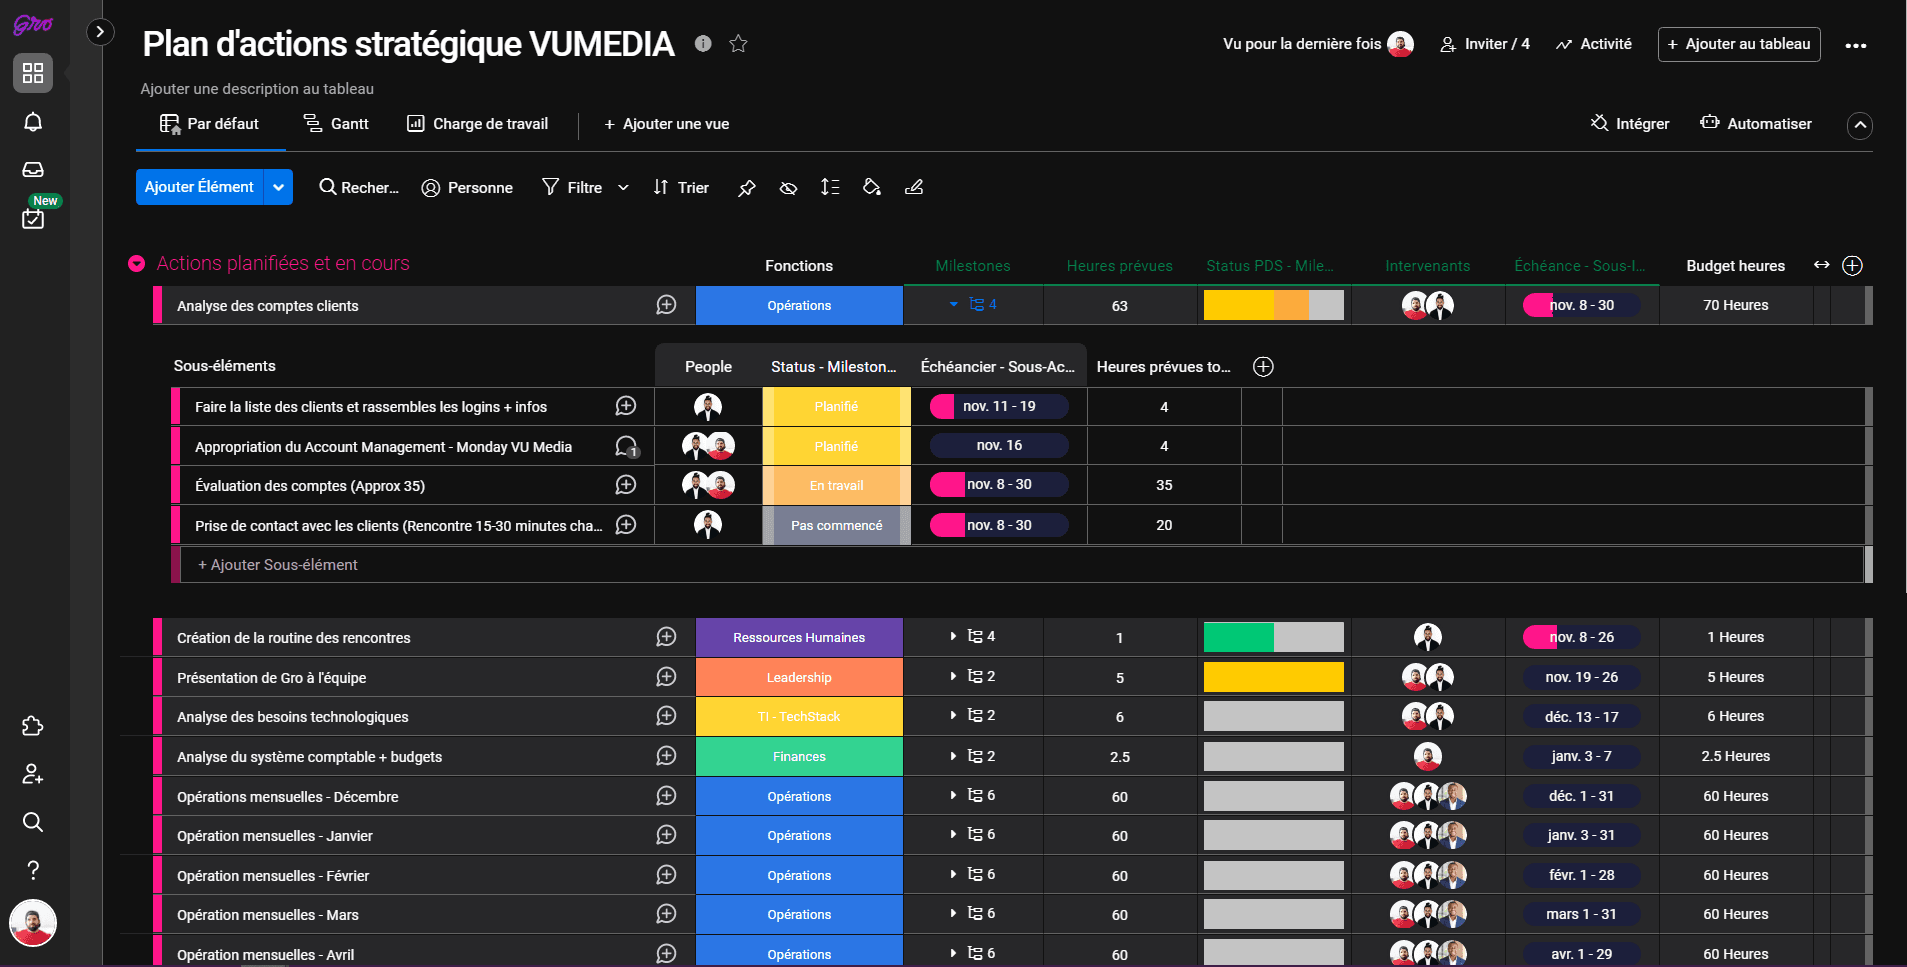Open the apps puzzle-piece icon

tap(33, 726)
